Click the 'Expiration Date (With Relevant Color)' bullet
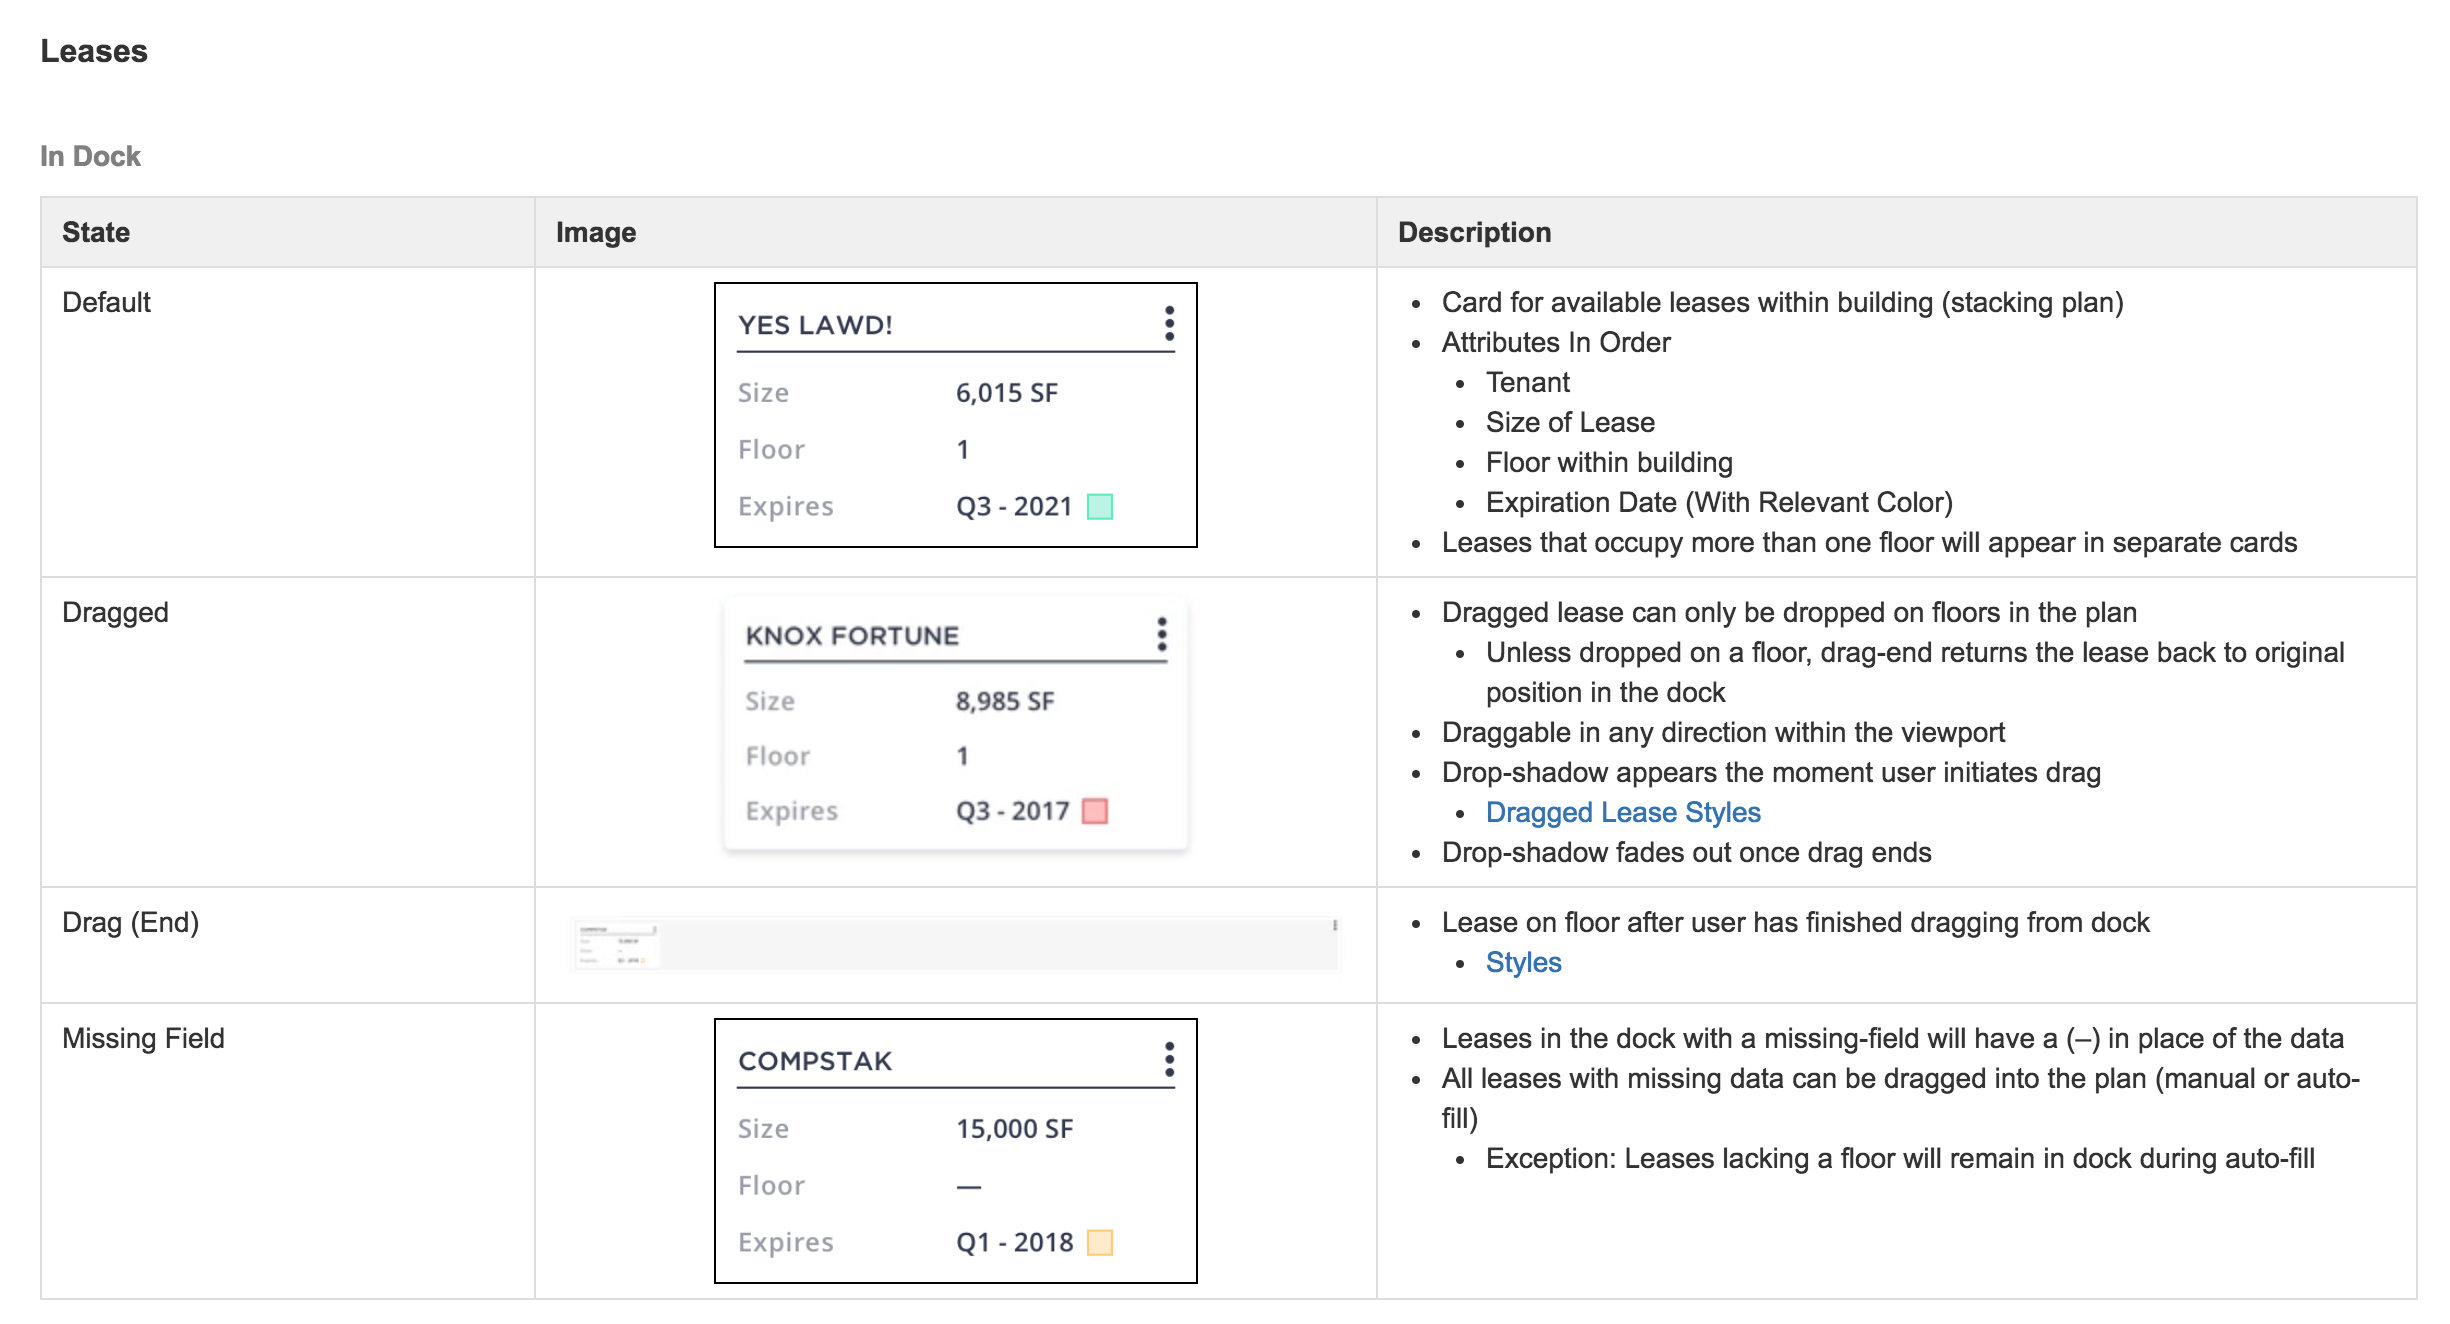This screenshot has width=2450, height=1324. tap(1719, 502)
